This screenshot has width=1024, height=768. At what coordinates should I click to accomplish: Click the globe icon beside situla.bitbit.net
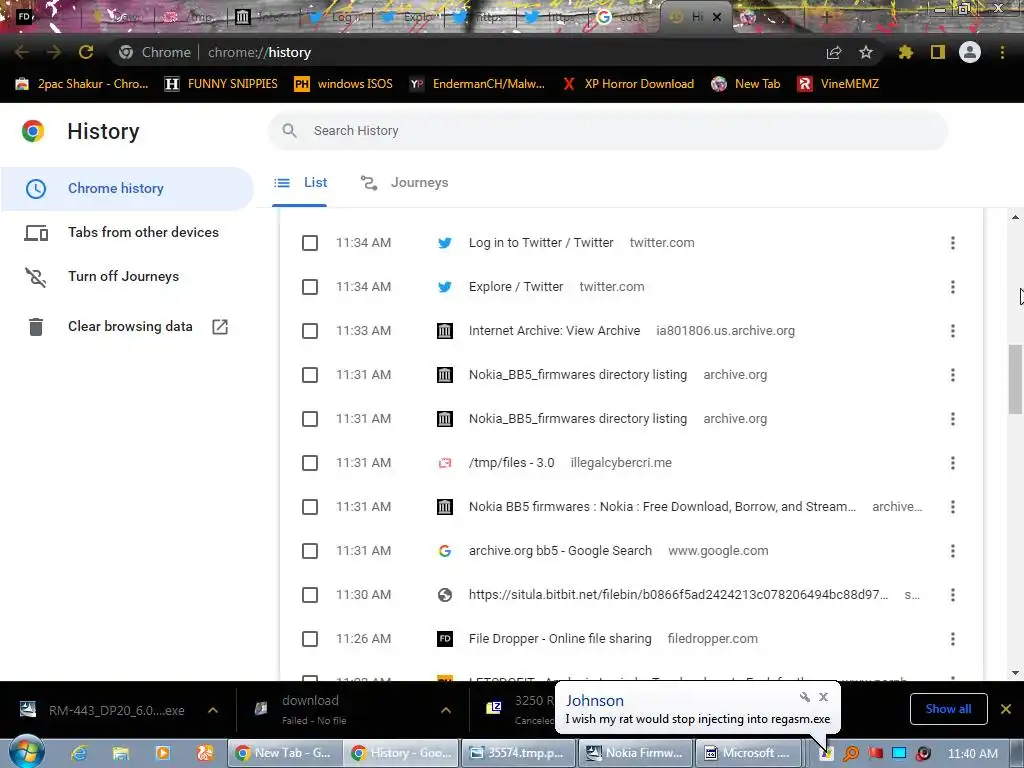(x=445, y=595)
